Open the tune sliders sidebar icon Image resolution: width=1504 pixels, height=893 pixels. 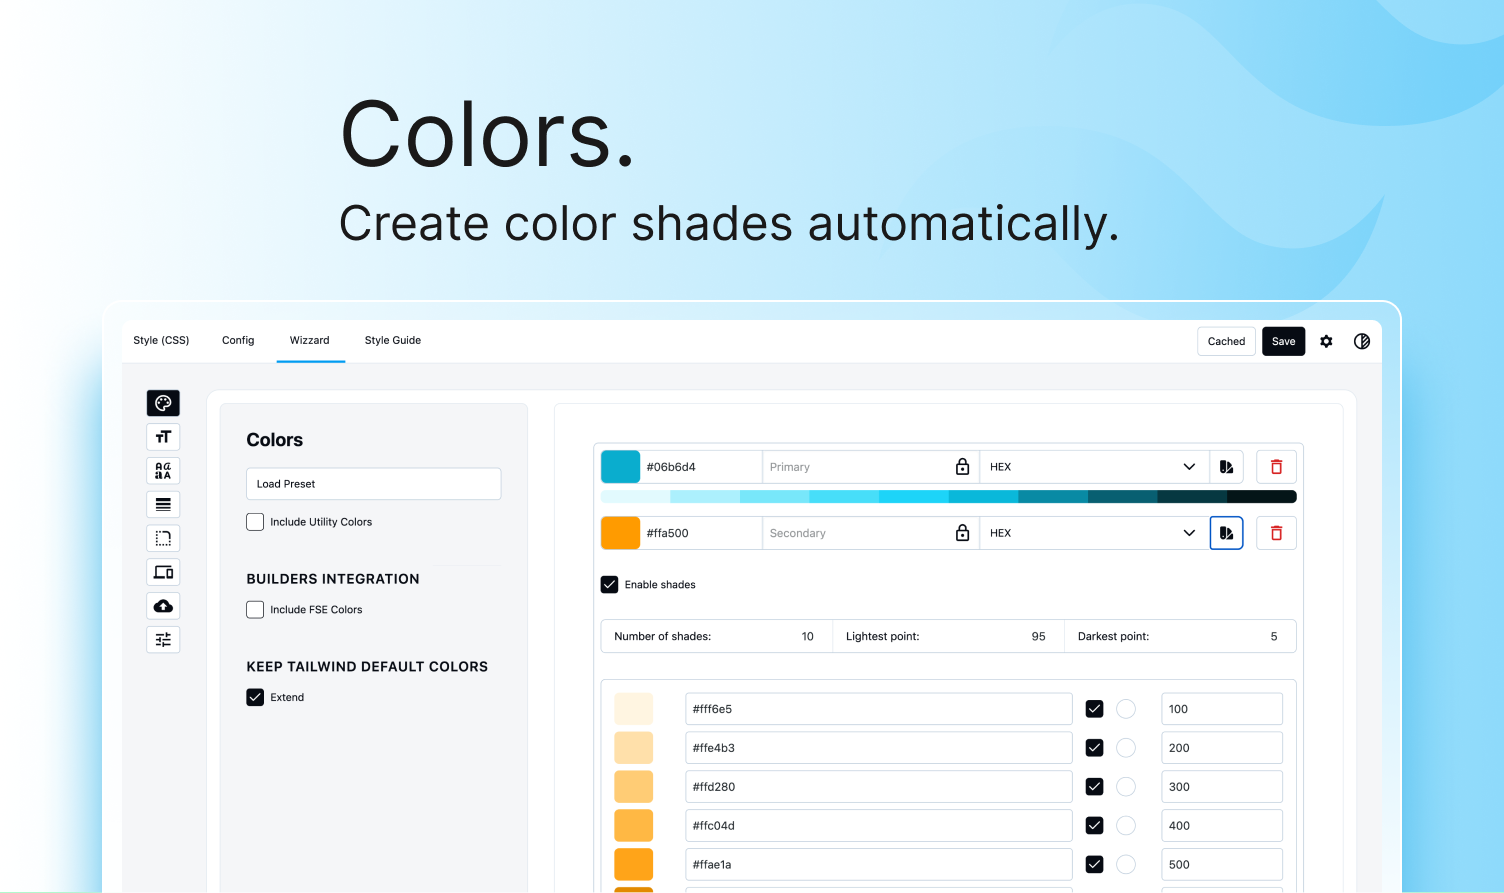(163, 639)
